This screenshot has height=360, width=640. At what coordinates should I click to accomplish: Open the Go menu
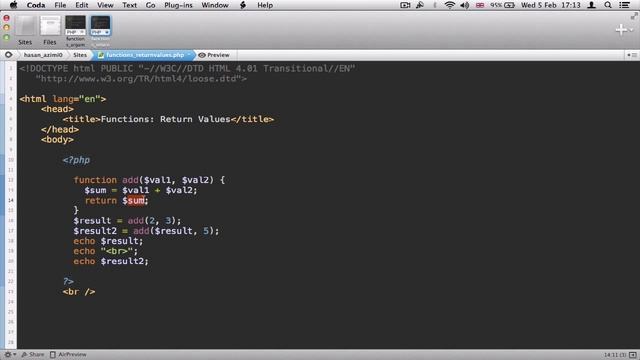point(150,5)
